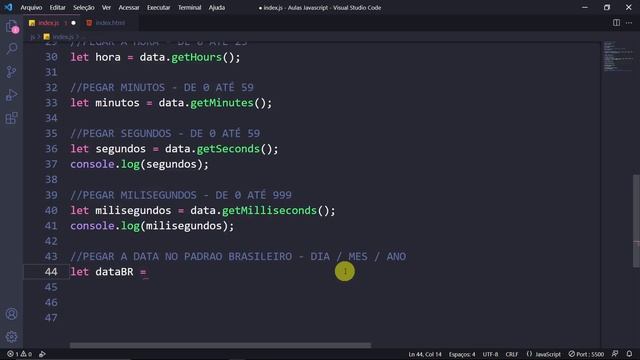The height and width of the screenshot is (360, 640).
Task: Click line number 30 in gutter
Action: pos(51,57)
